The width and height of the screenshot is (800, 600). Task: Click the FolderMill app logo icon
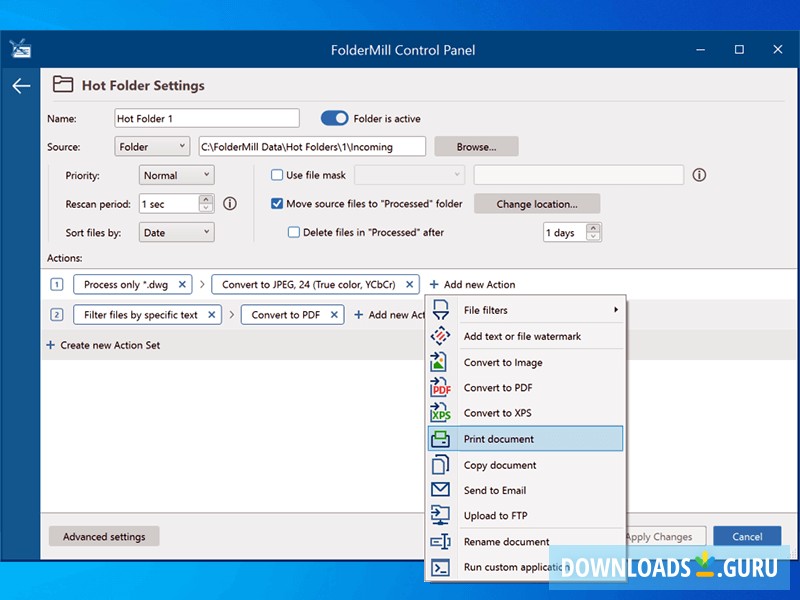(x=20, y=49)
